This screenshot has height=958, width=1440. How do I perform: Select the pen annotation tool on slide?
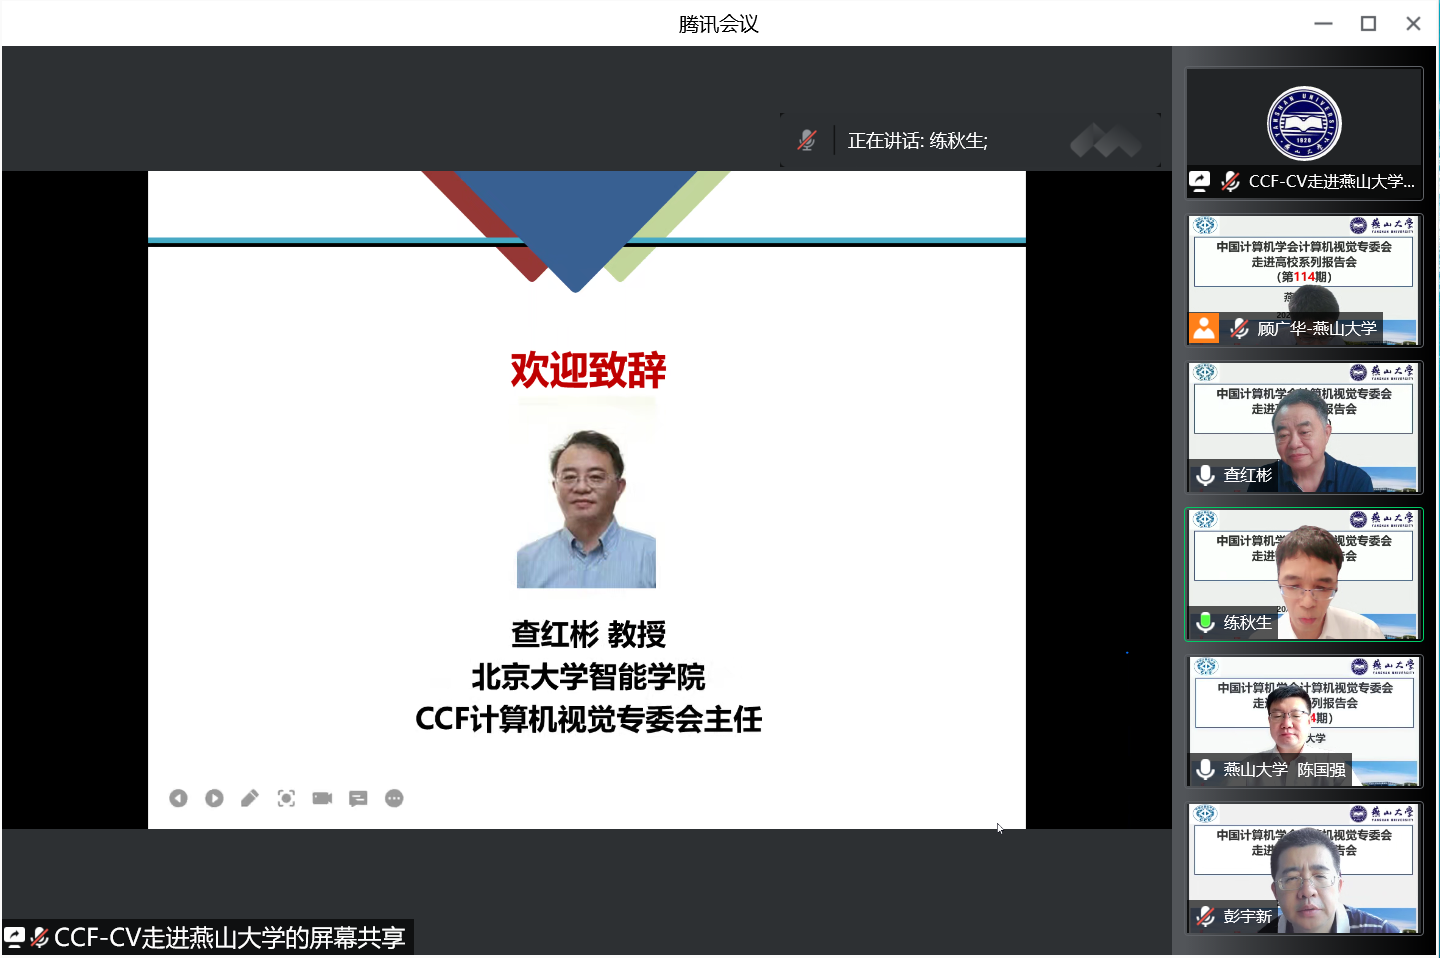pyautogui.click(x=250, y=798)
